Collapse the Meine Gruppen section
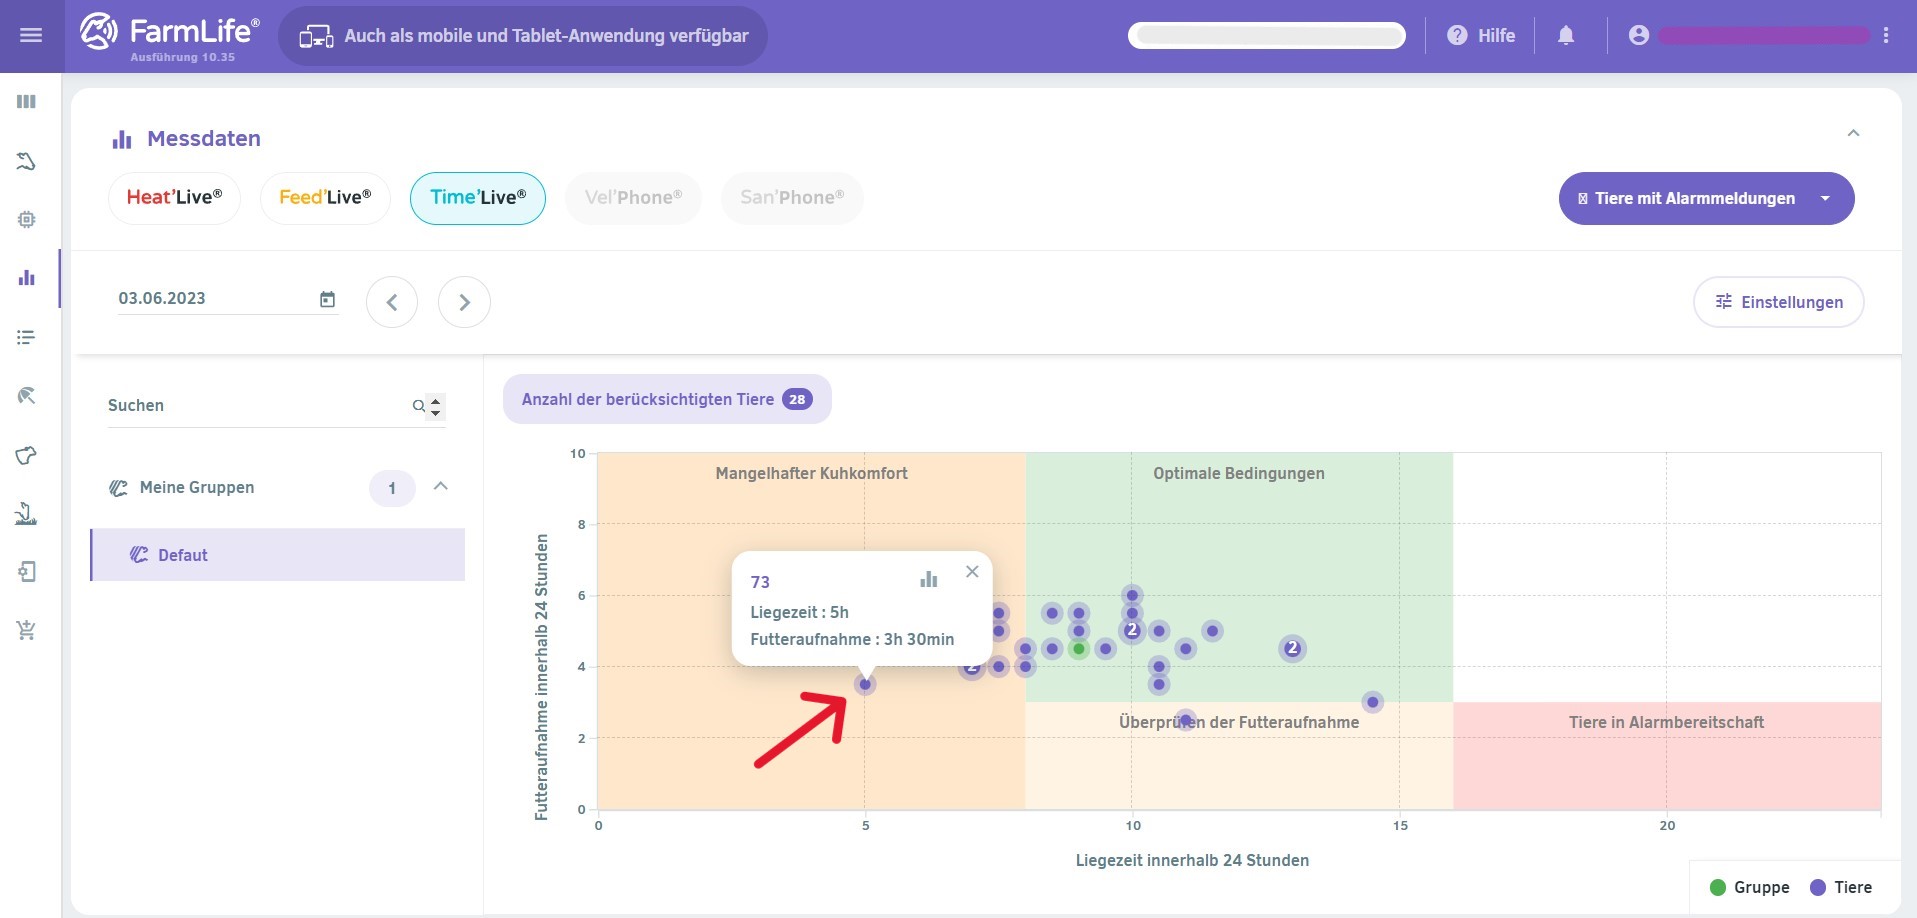 (441, 486)
